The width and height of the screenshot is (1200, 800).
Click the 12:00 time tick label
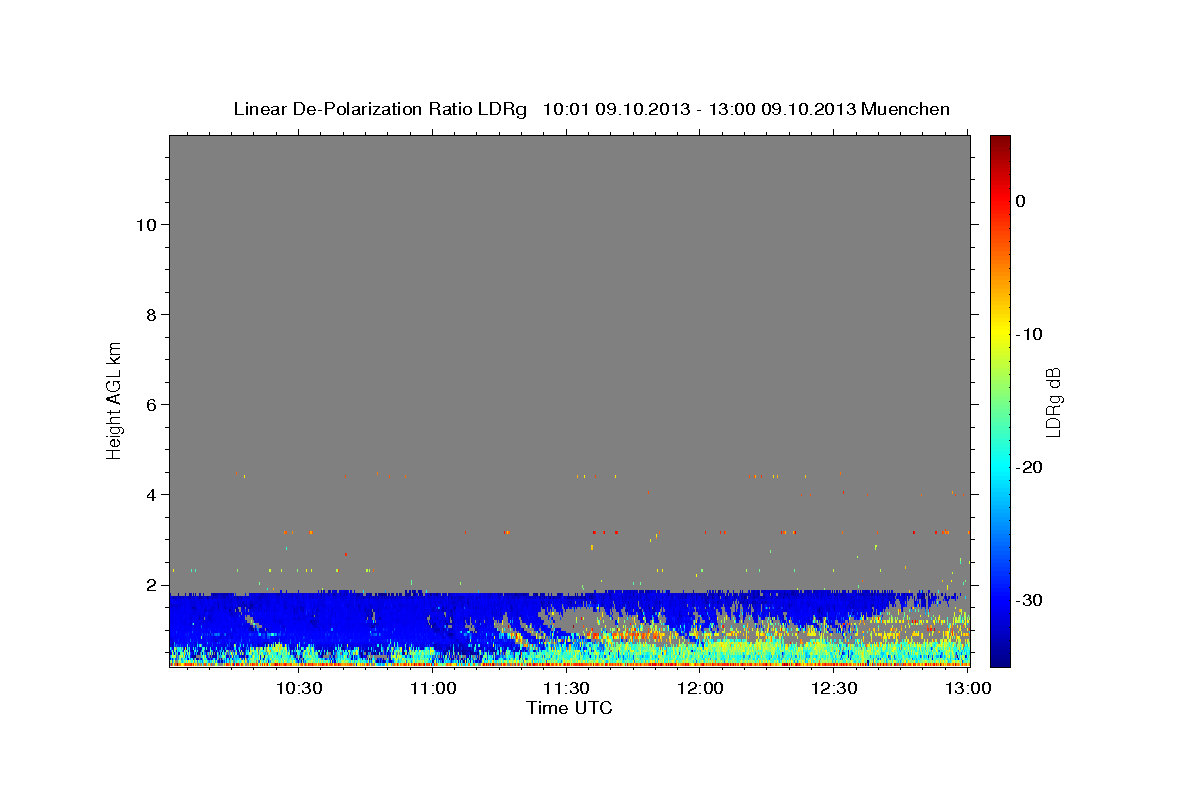701,688
